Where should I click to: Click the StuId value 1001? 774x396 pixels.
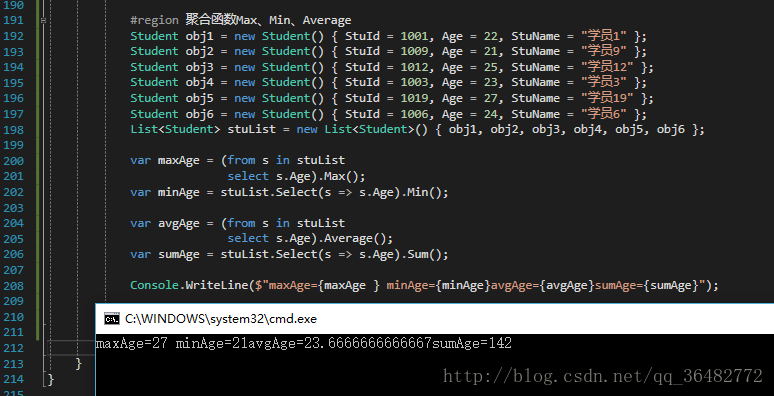tap(414, 36)
